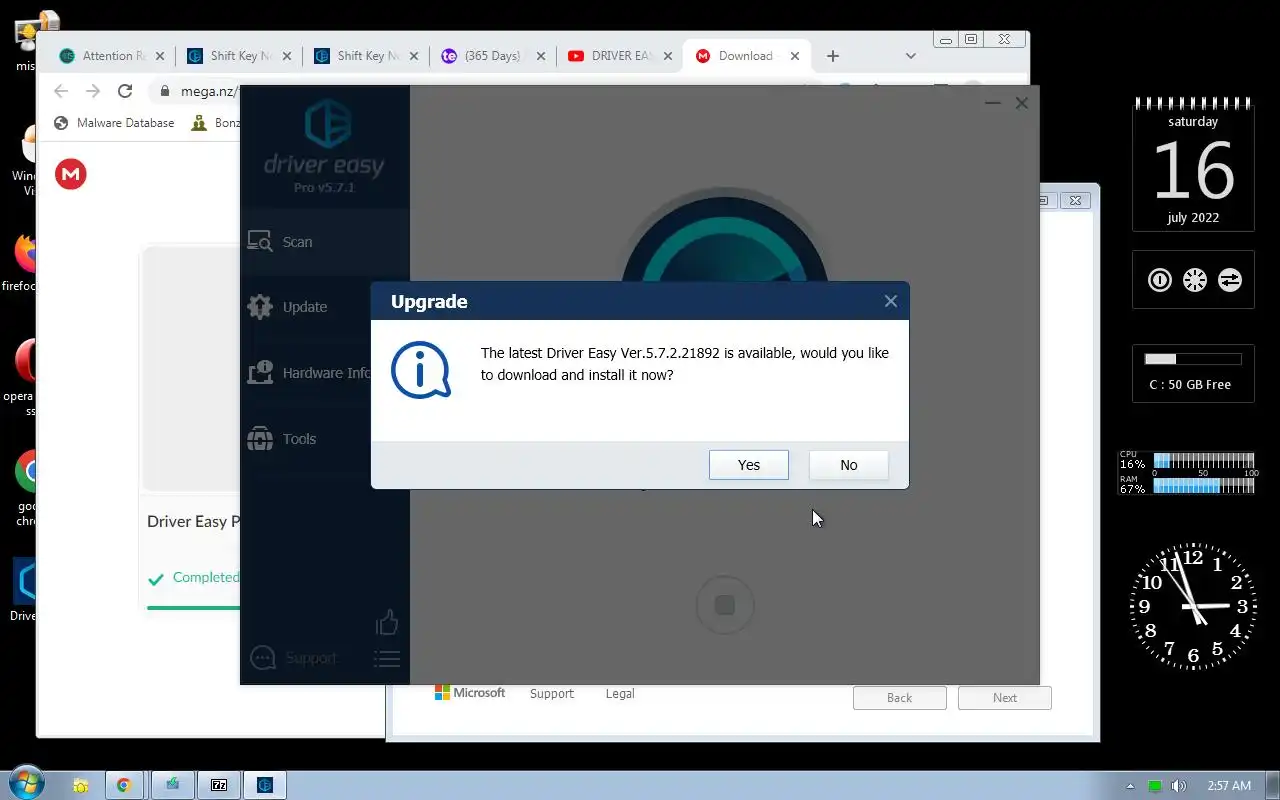This screenshot has width=1280, height=800.
Task: Select the Download MEGA tab
Action: tap(745, 56)
